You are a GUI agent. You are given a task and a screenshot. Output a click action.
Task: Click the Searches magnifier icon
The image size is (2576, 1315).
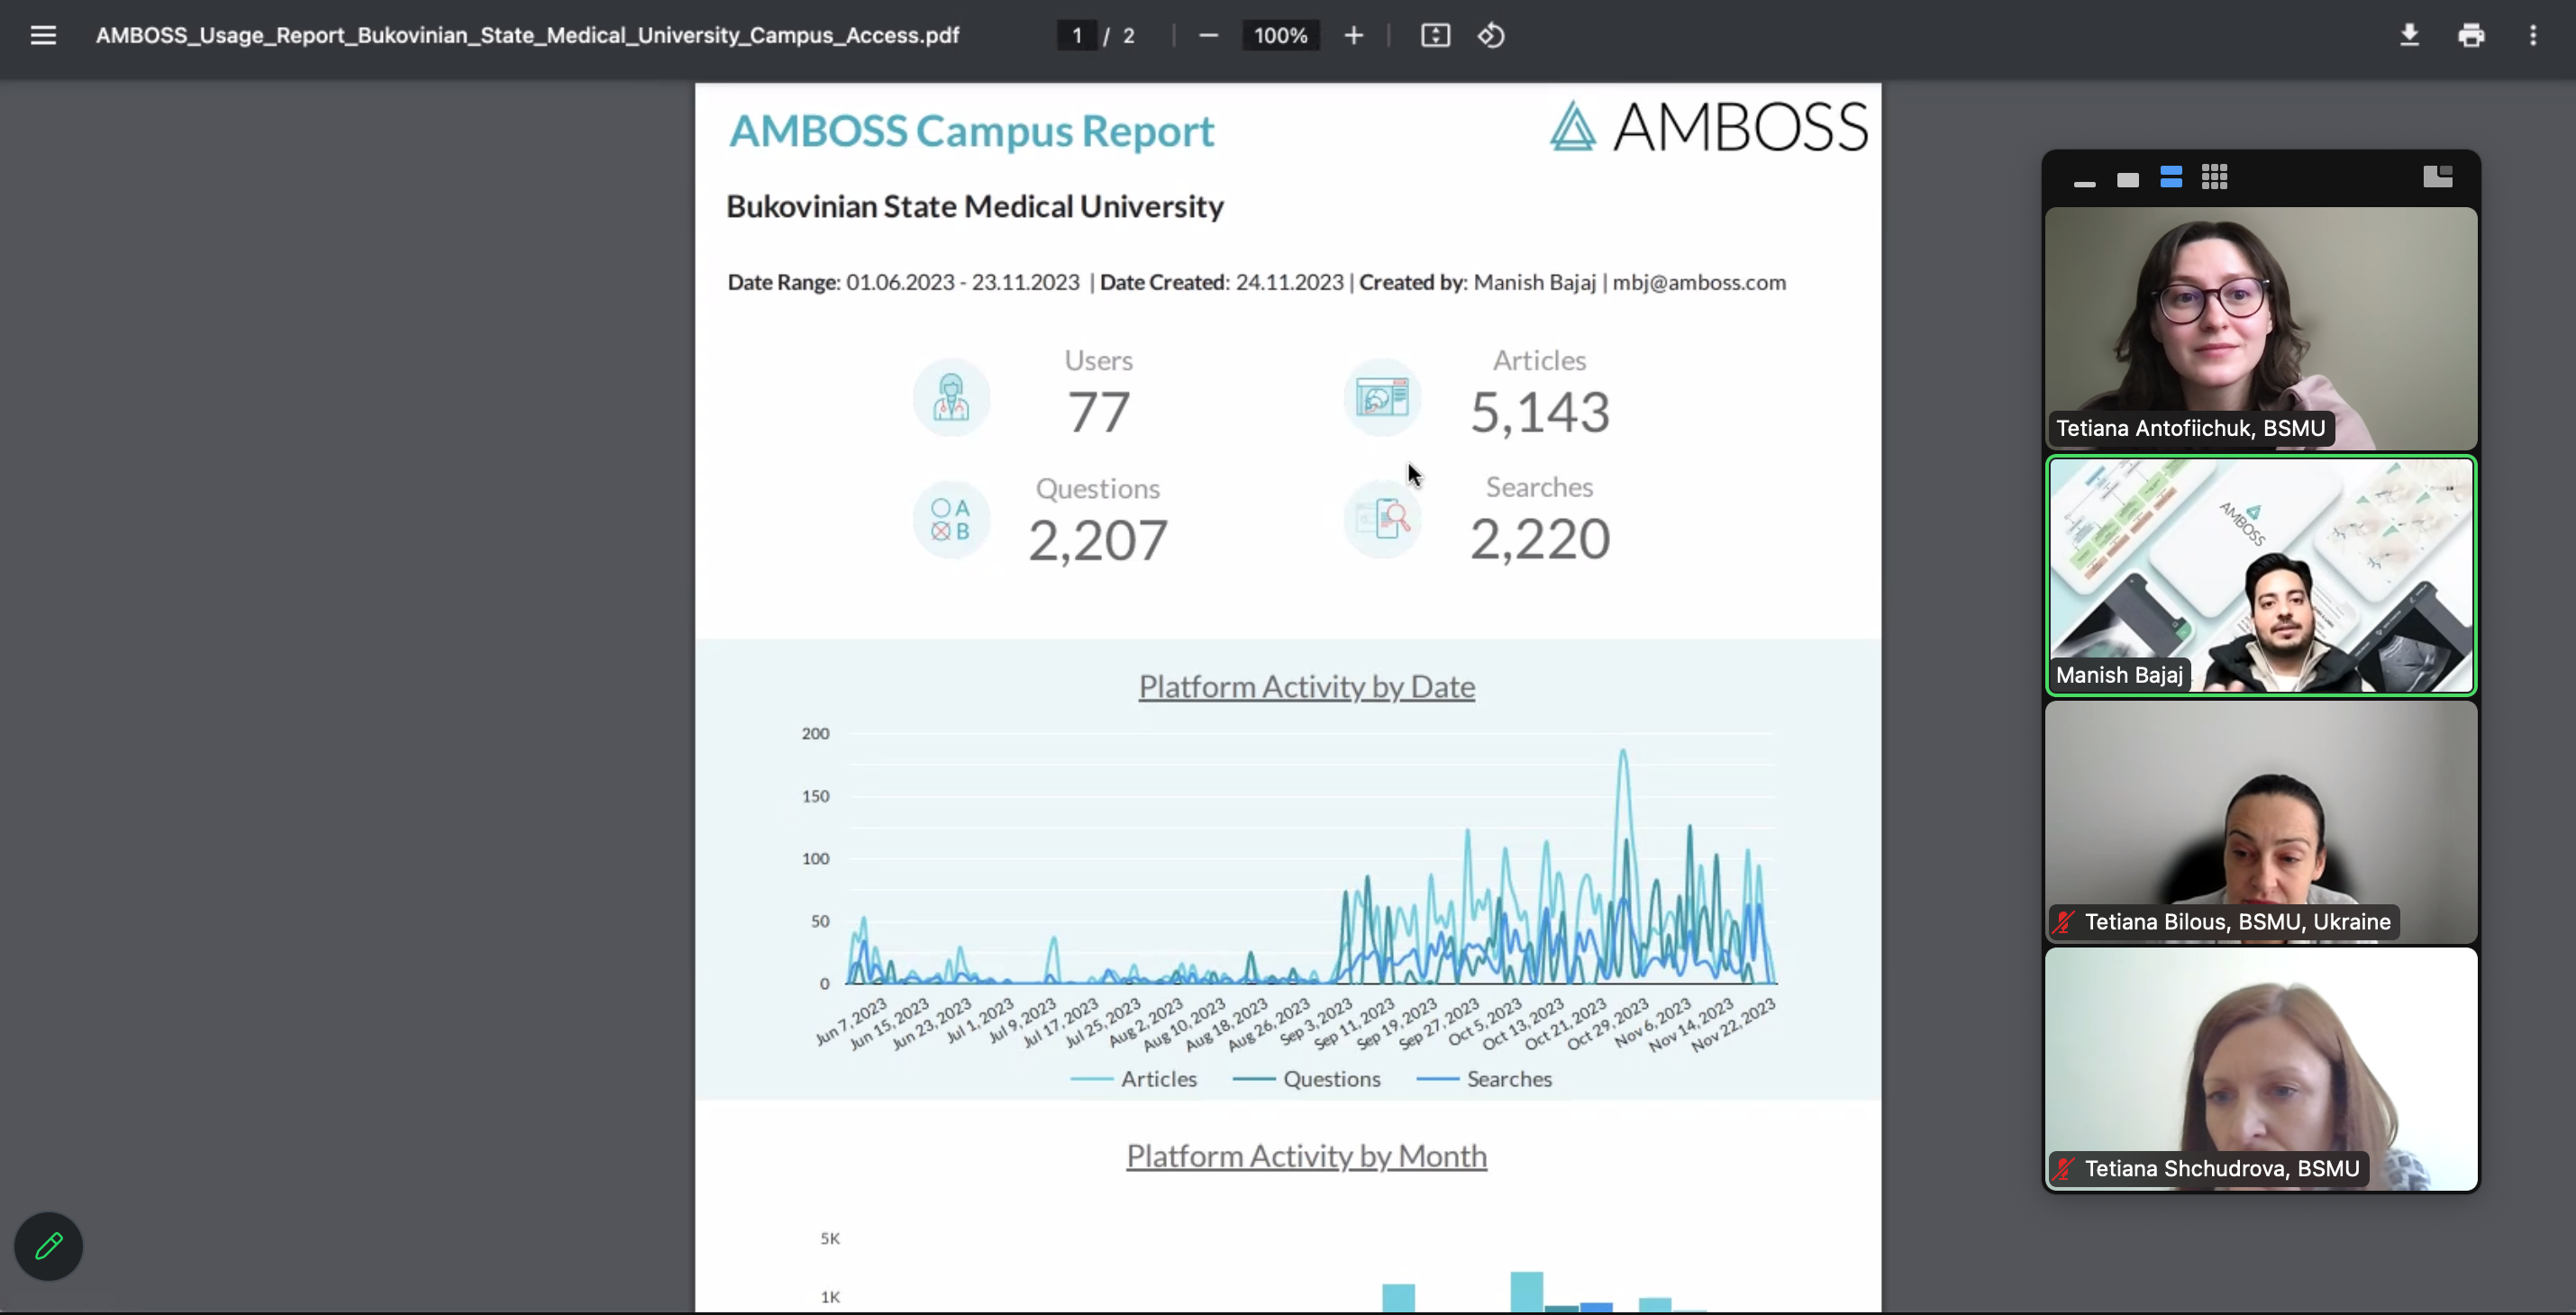pyautogui.click(x=1382, y=520)
